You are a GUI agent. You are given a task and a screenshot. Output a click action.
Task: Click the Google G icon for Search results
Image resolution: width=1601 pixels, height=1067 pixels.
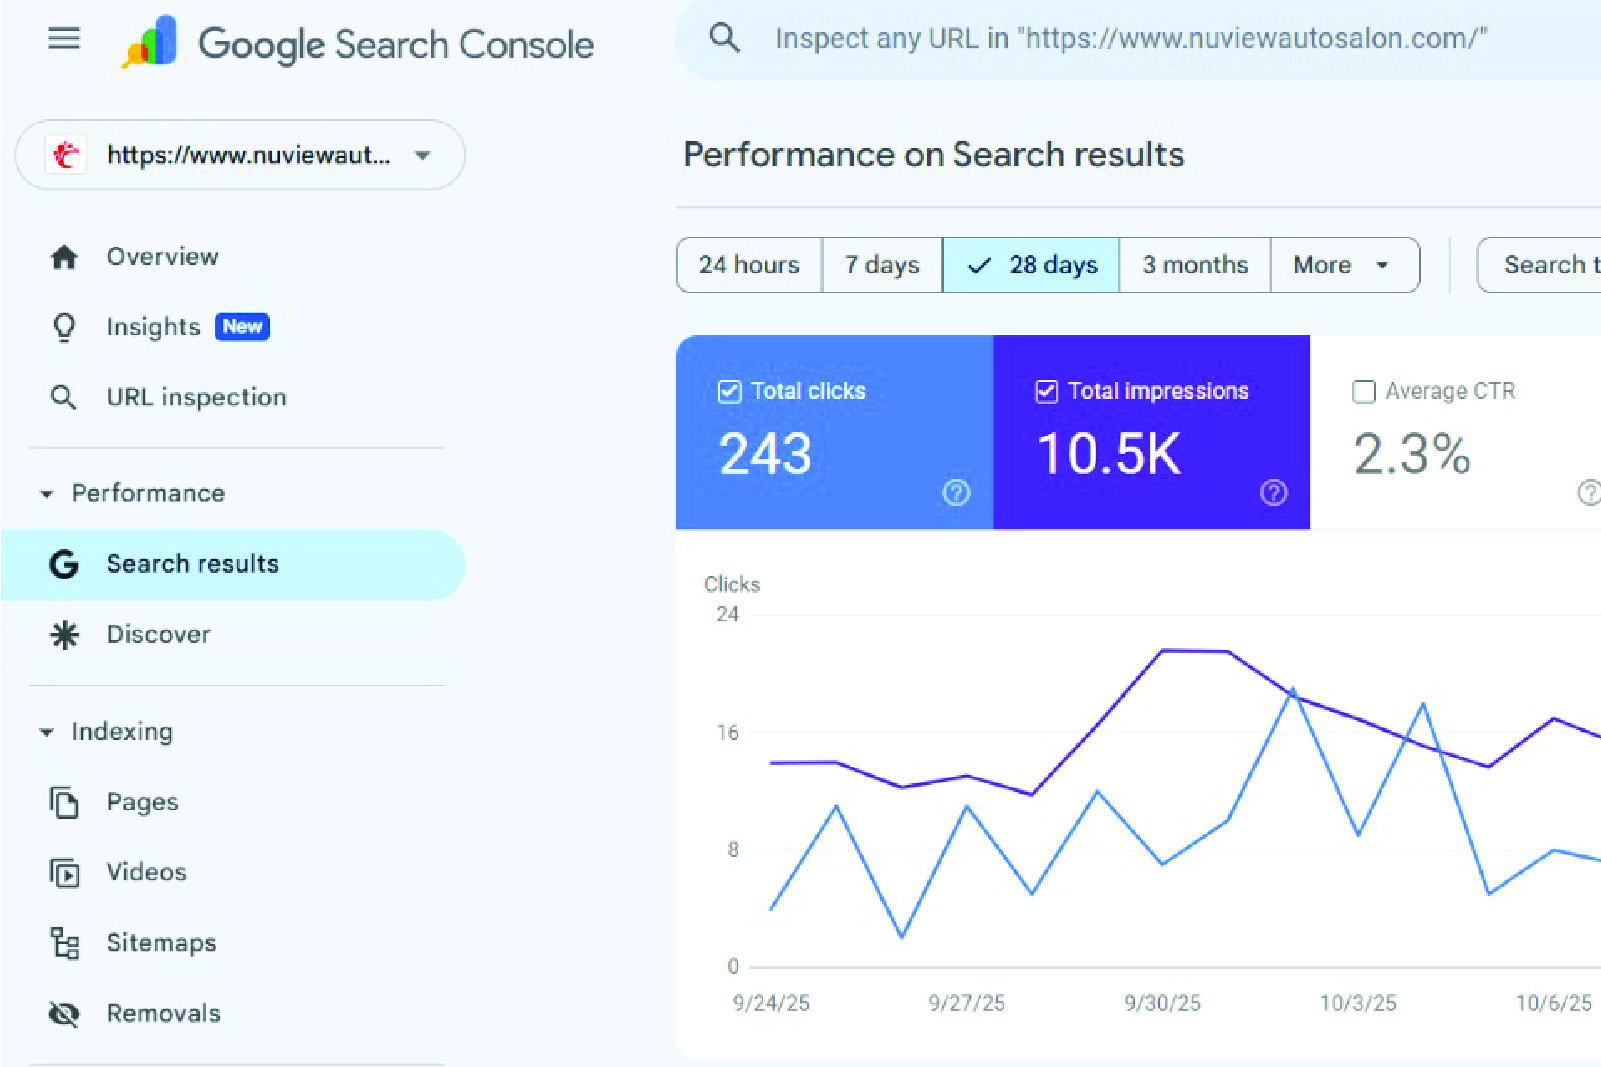[x=64, y=564]
